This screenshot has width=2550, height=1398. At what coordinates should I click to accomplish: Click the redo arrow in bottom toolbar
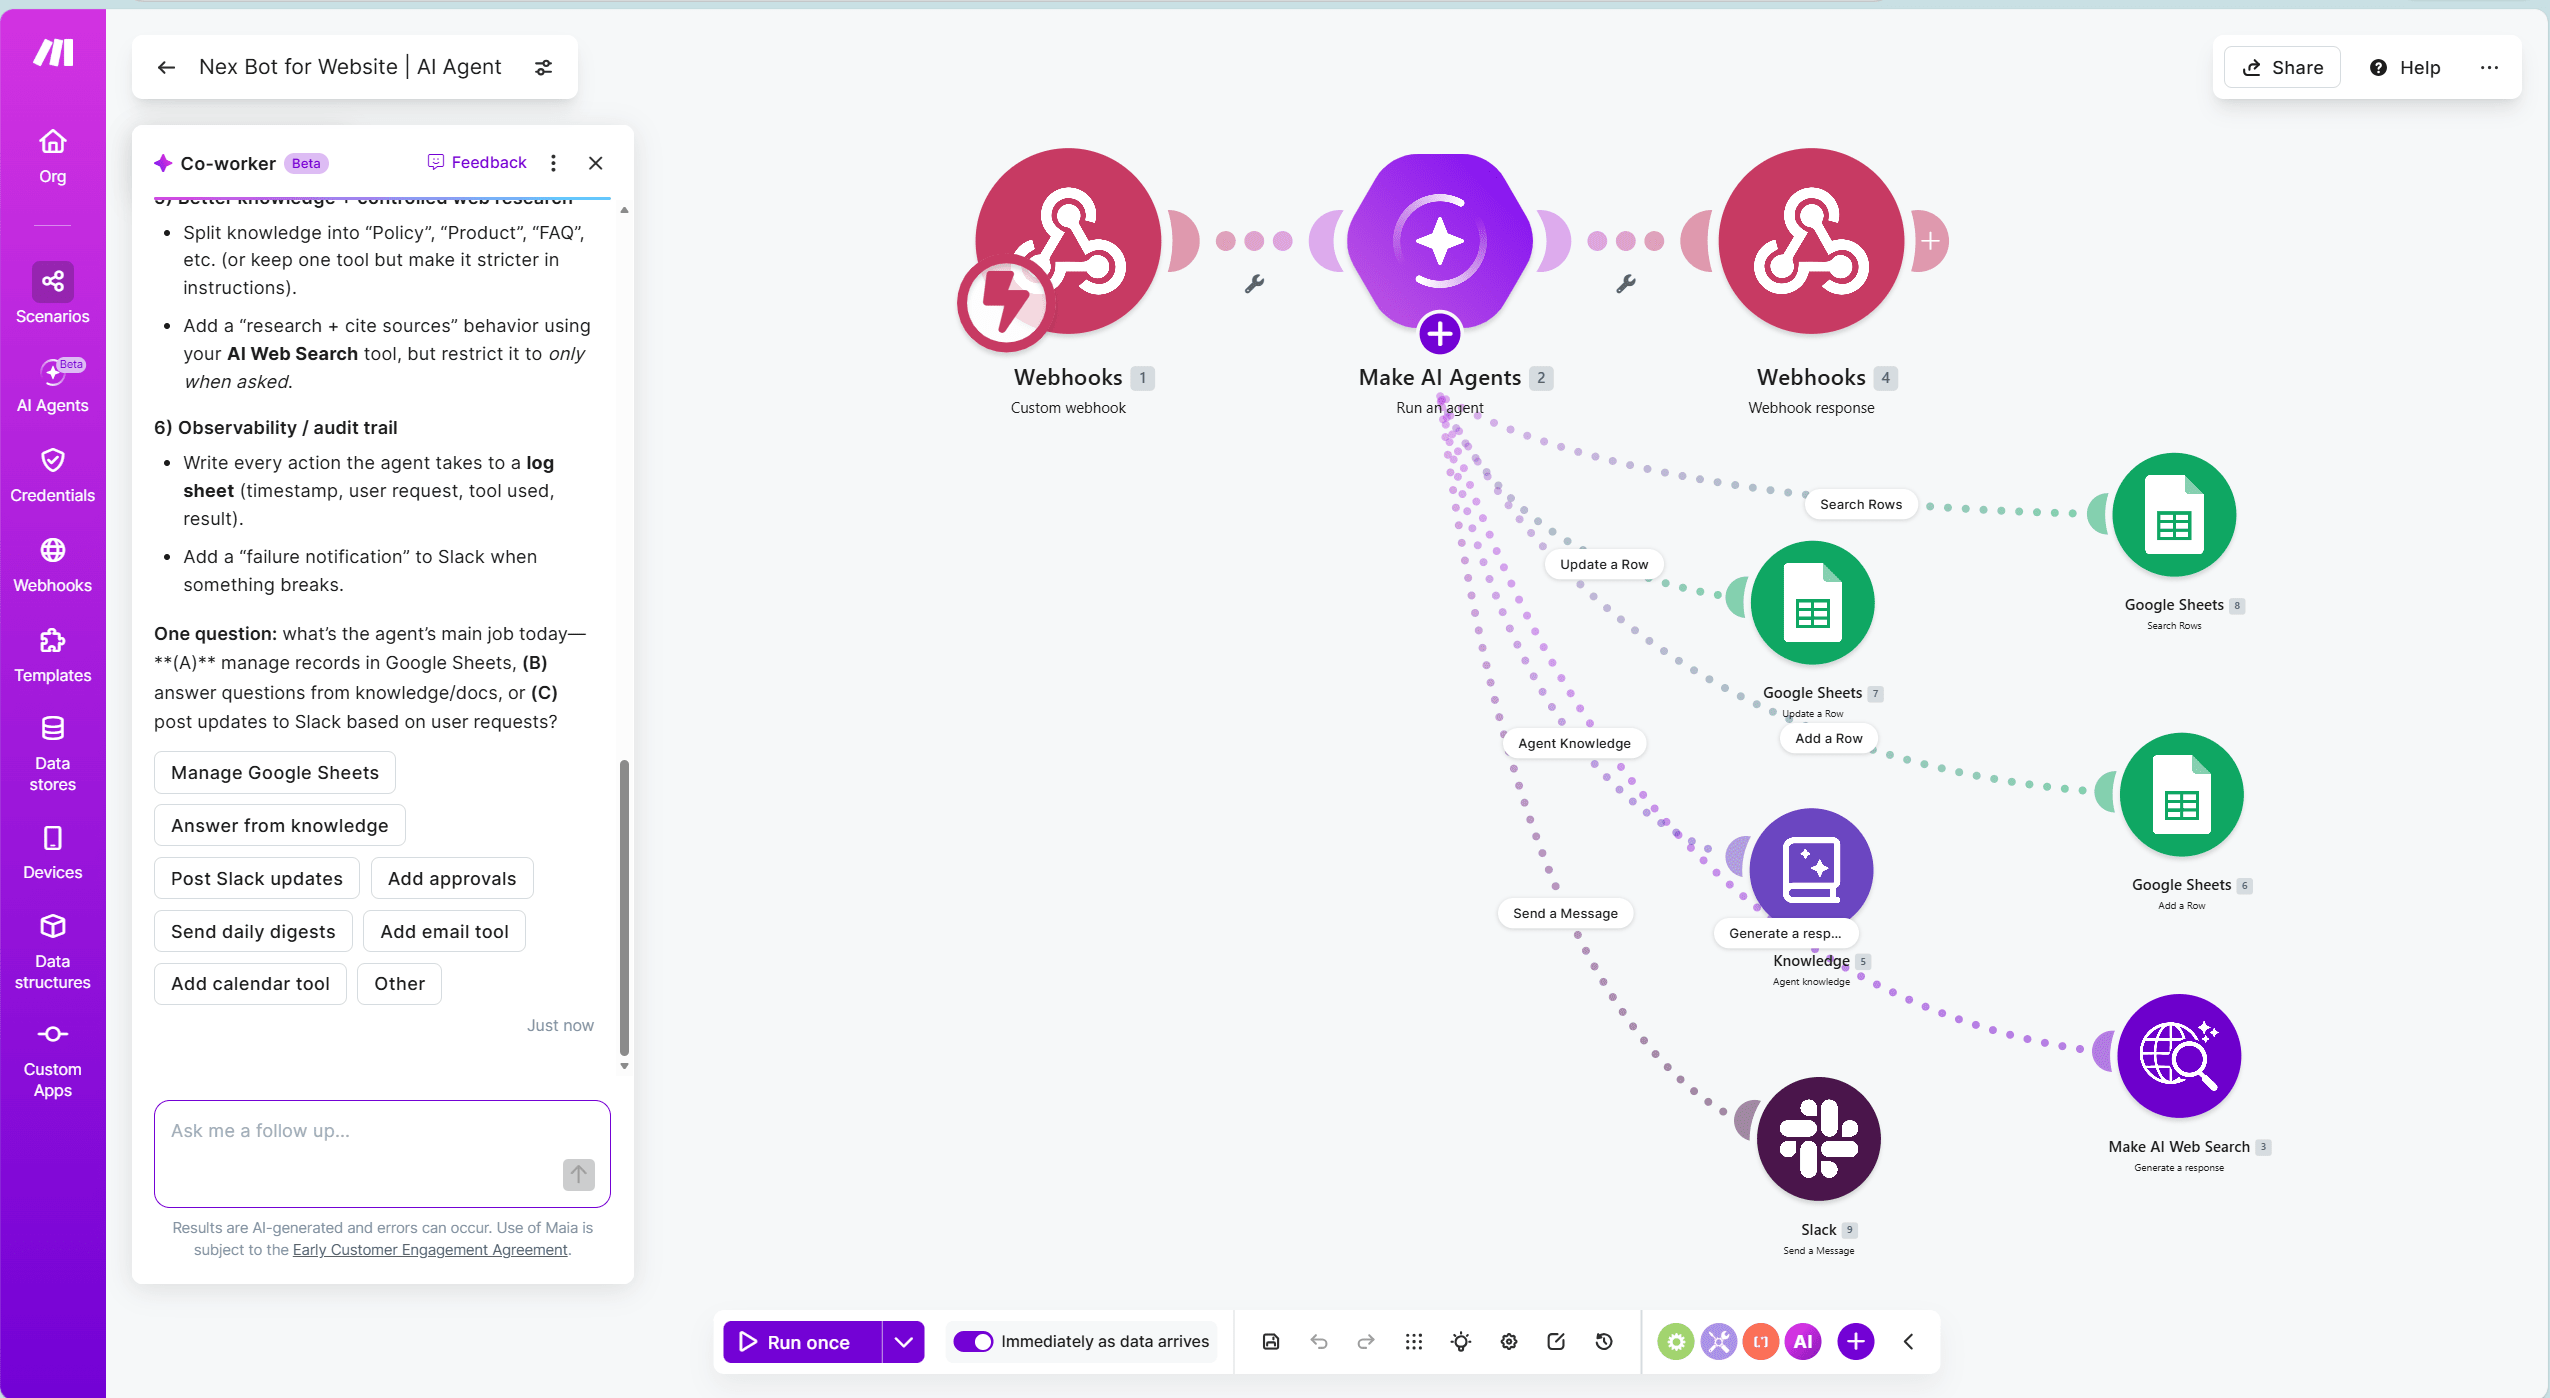point(1366,1342)
